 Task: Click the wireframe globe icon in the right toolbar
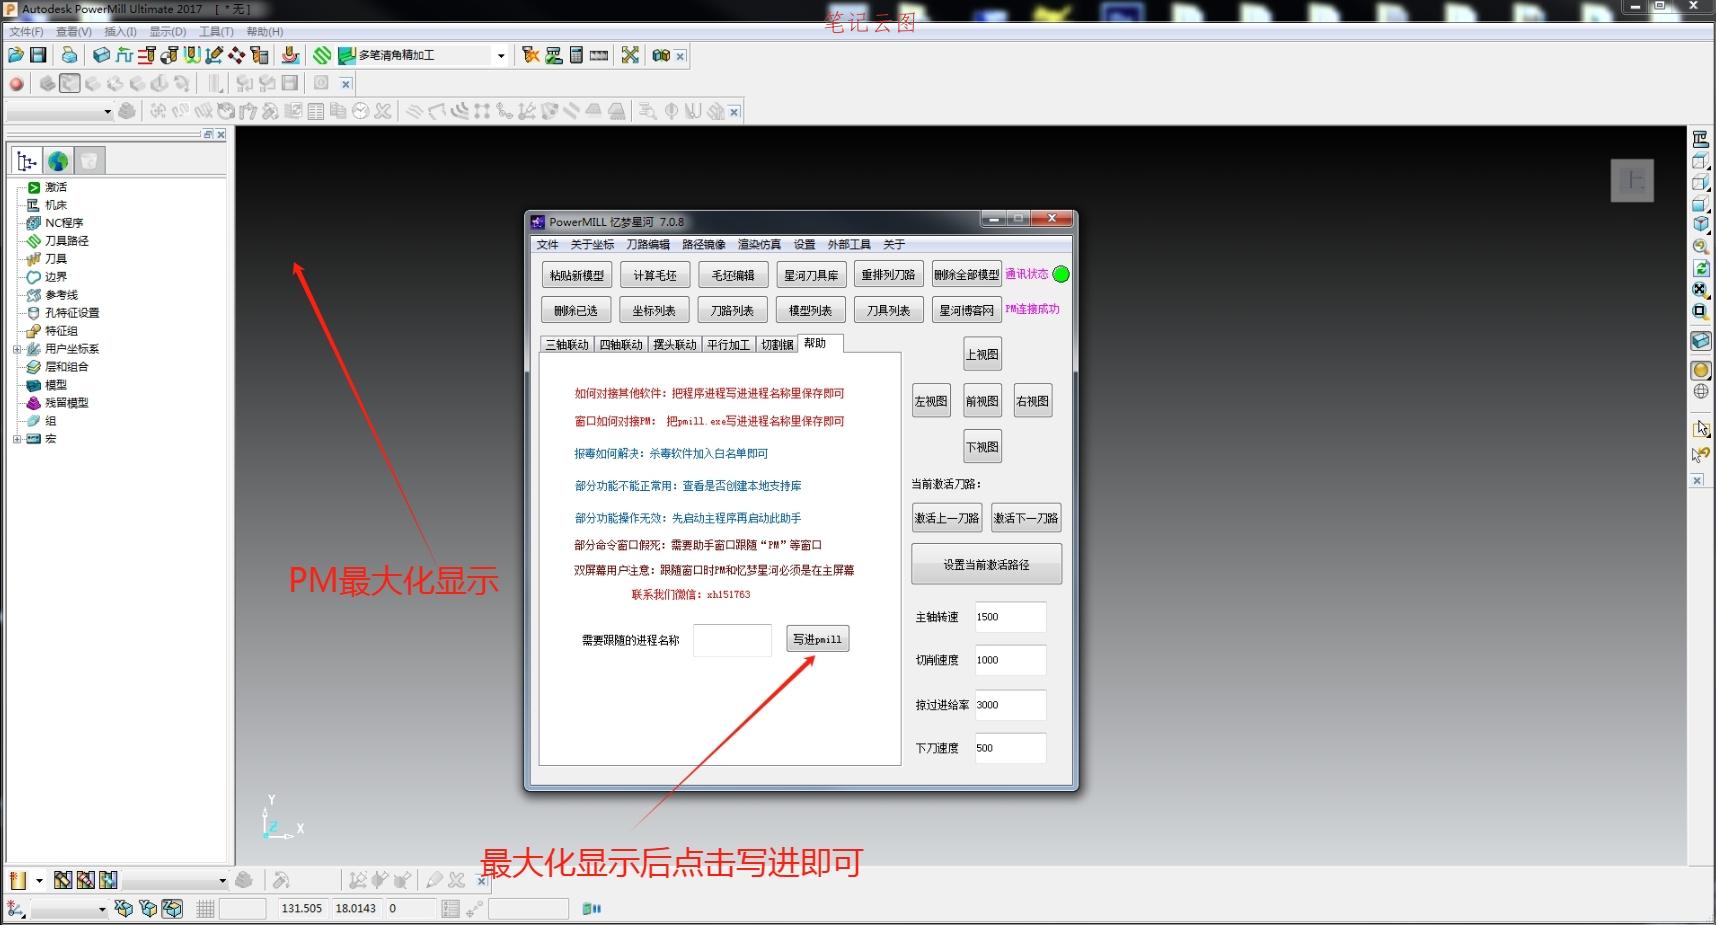coord(1700,392)
